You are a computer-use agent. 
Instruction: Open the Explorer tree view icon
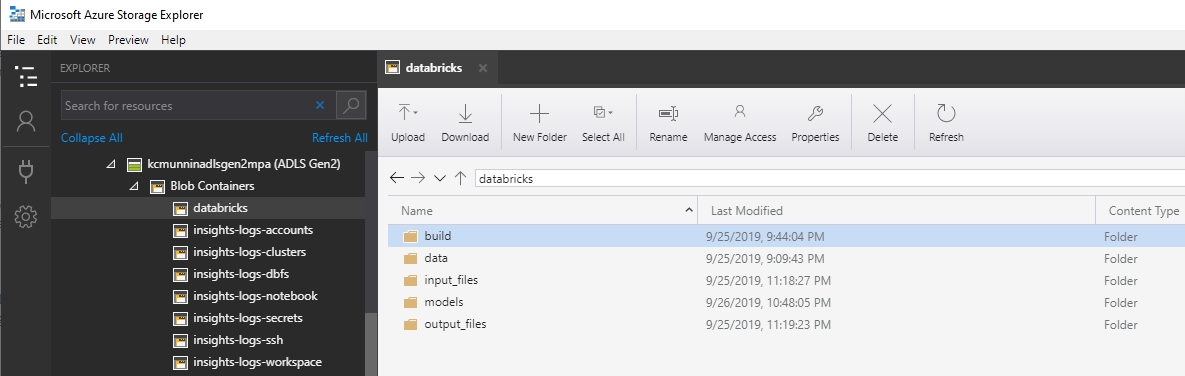(x=26, y=76)
